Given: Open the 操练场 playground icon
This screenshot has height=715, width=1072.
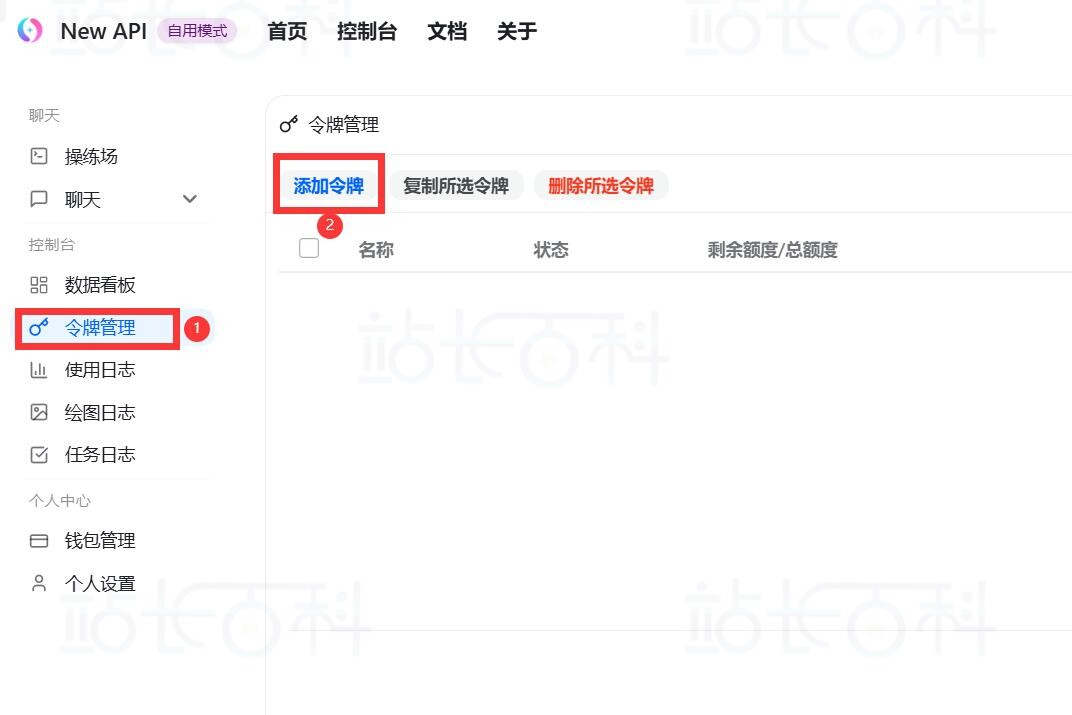Looking at the screenshot, I should point(39,157).
